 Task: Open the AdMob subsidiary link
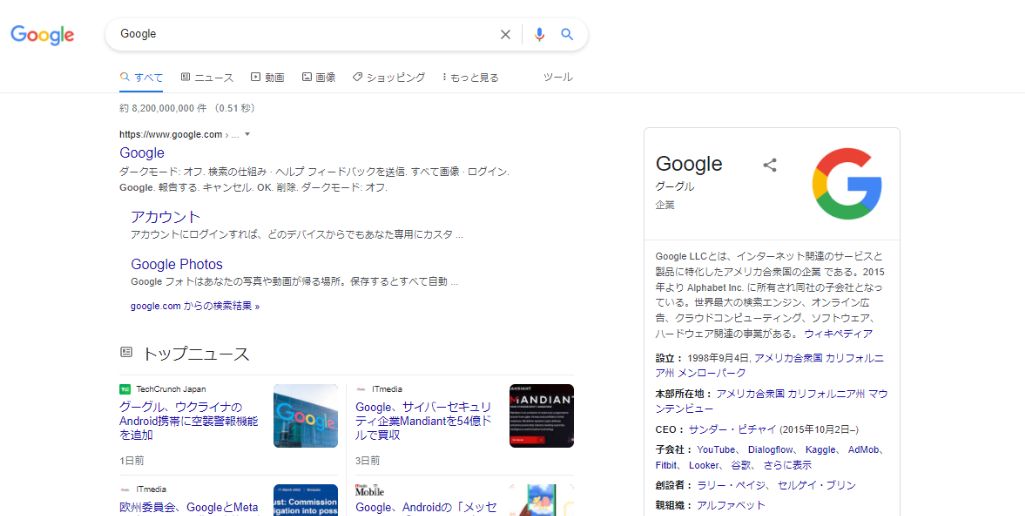864,450
